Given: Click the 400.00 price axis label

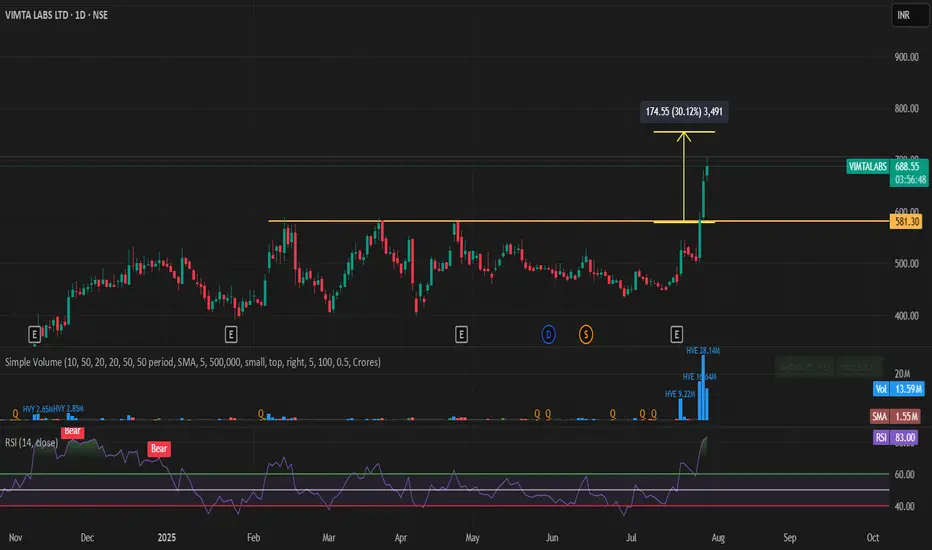Looking at the screenshot, I should point(906,316).
